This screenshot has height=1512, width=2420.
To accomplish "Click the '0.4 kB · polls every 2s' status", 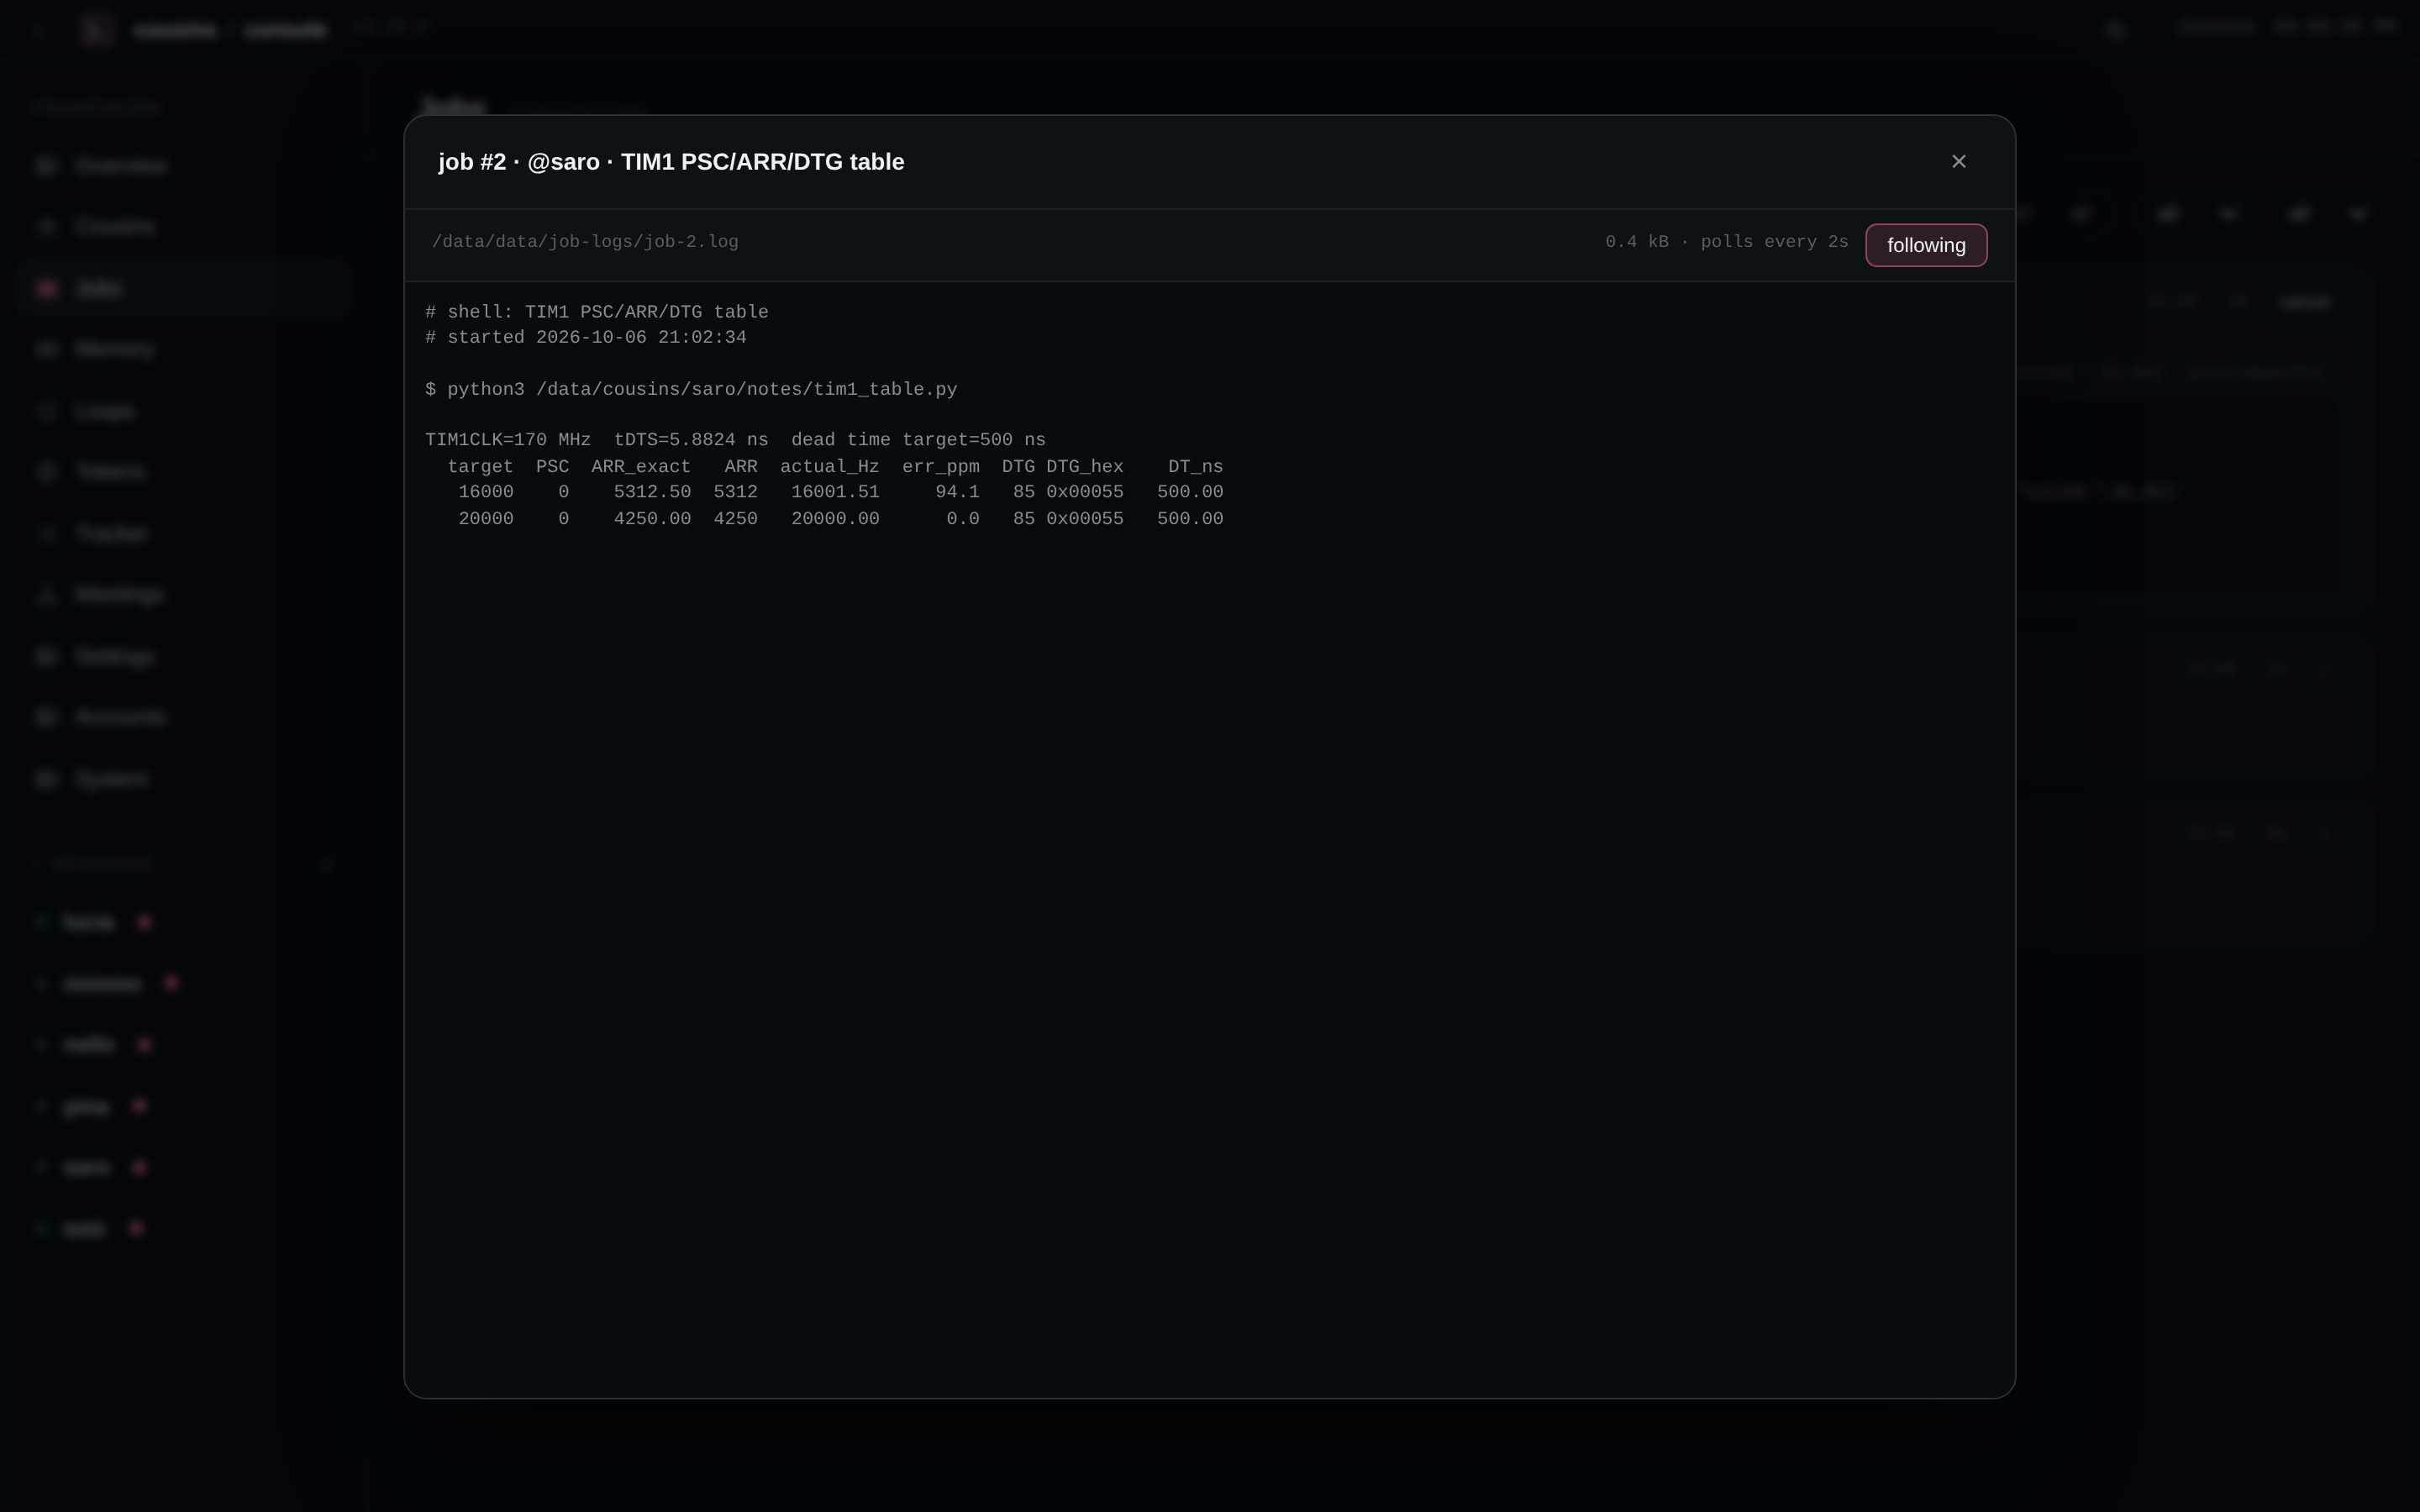I will point(1726,242).
